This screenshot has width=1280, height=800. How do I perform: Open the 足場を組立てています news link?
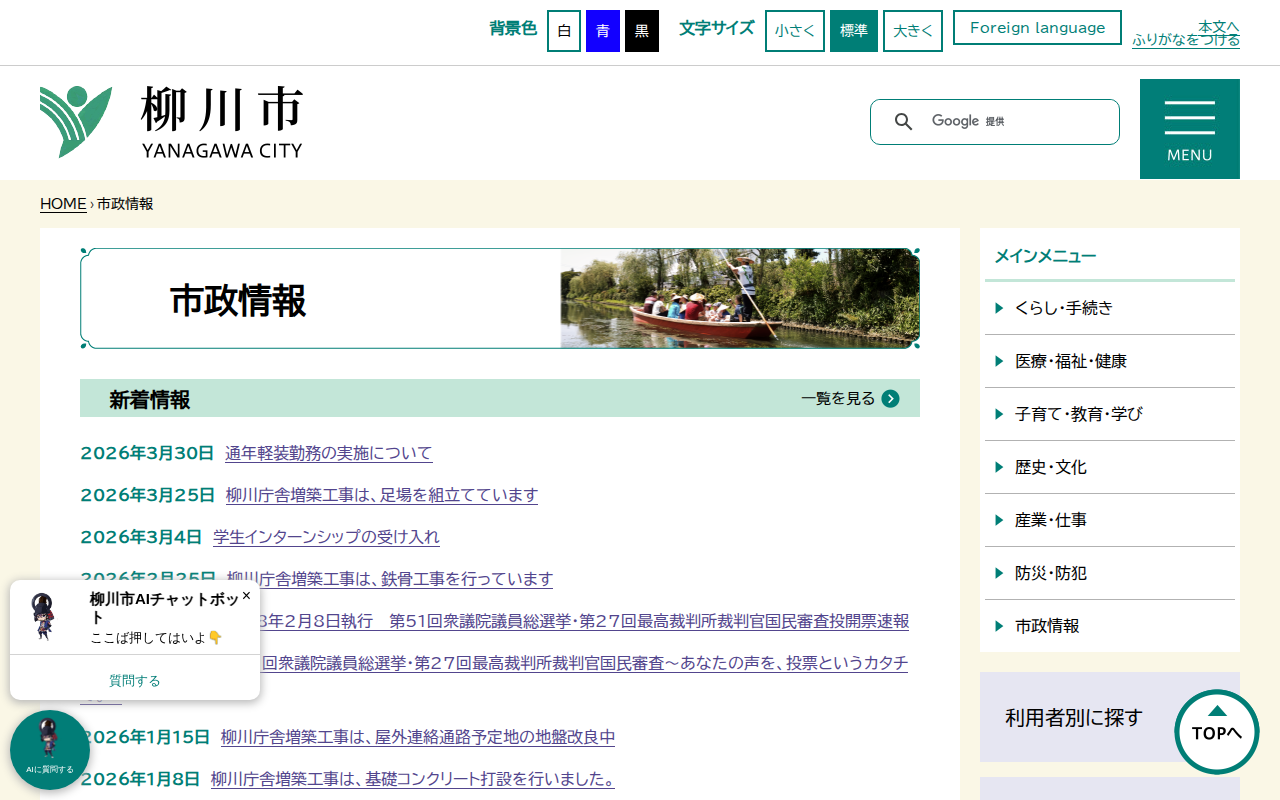coord(382,495)
